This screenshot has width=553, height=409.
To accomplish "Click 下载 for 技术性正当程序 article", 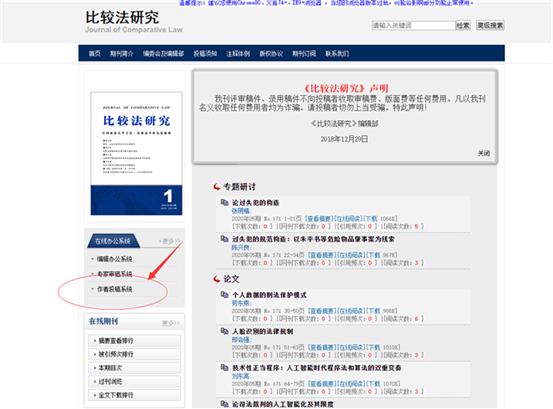I will click(373, 384).
